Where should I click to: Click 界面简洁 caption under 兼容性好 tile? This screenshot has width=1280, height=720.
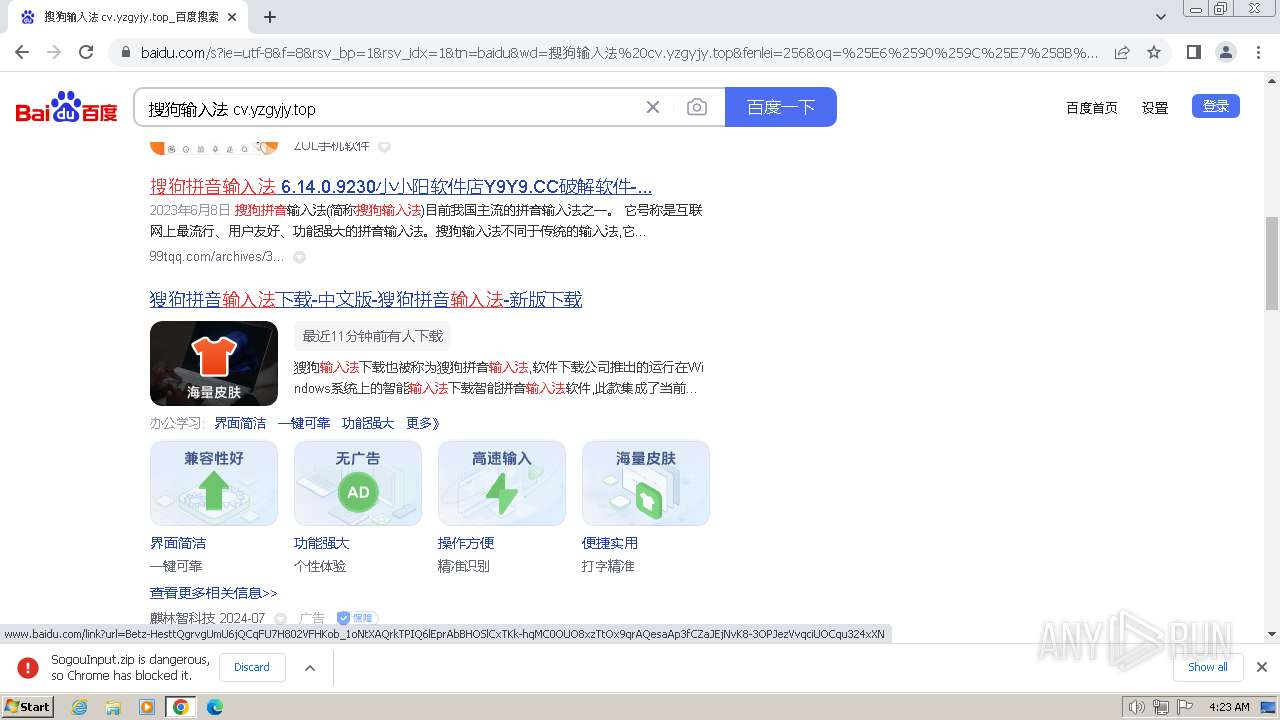(x=178, y=543)
